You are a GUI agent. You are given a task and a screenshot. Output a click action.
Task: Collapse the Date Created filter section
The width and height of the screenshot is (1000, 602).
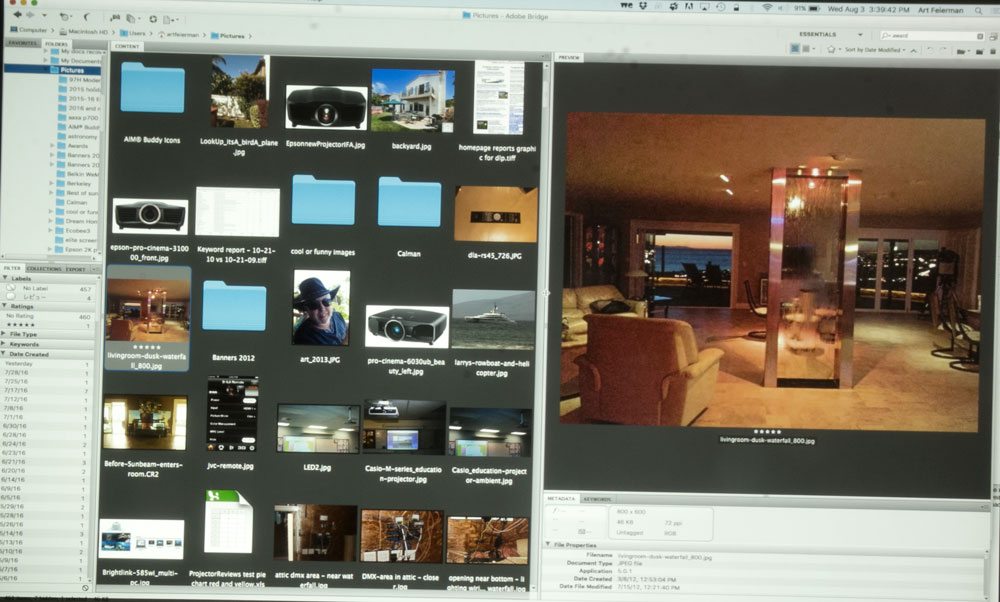pyautogui.click(x=5, y=354)
